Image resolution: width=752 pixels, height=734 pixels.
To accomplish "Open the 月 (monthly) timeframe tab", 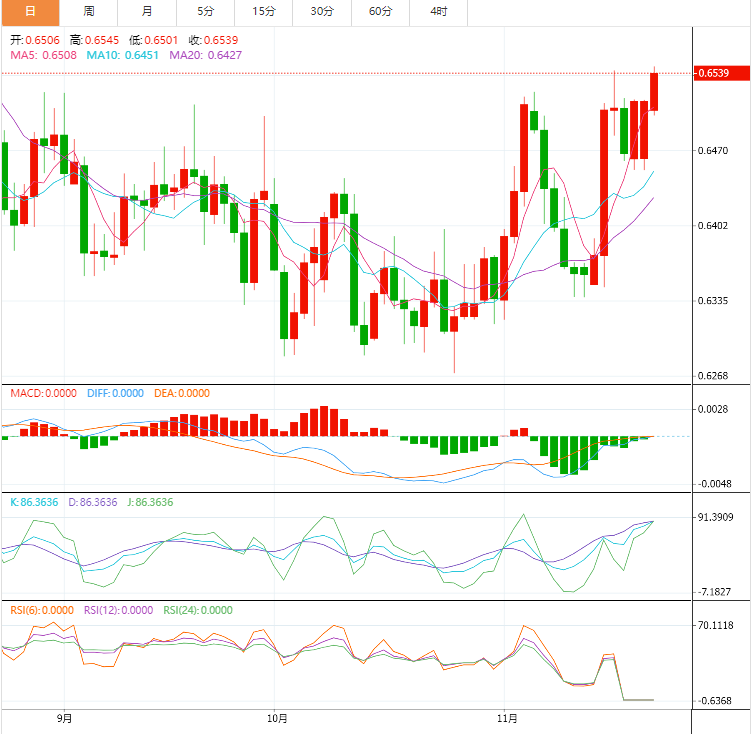I will pyautogui.click(x=147, y=12).
